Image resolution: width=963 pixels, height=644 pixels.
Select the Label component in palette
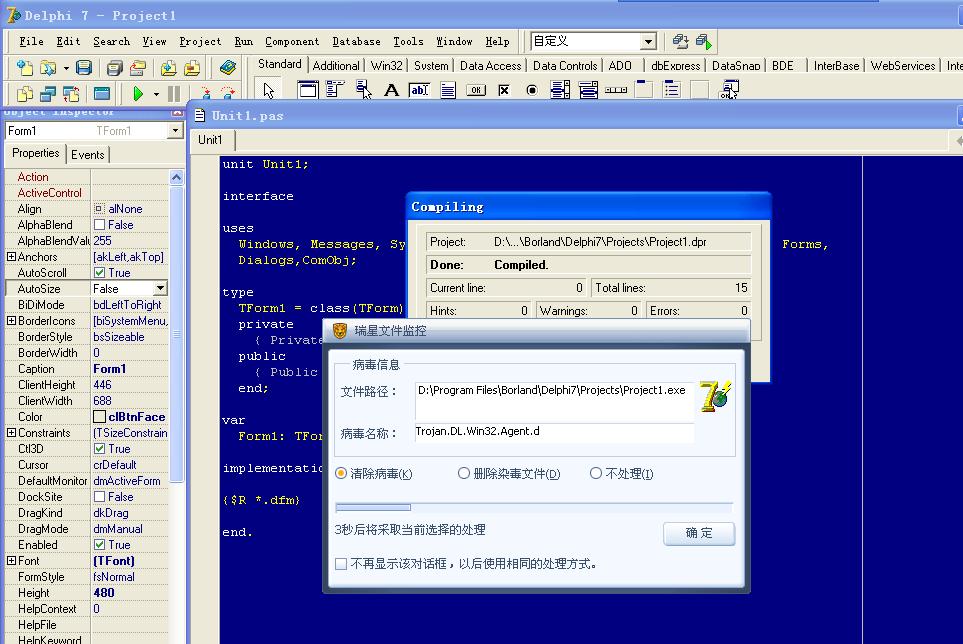(391, 90)
